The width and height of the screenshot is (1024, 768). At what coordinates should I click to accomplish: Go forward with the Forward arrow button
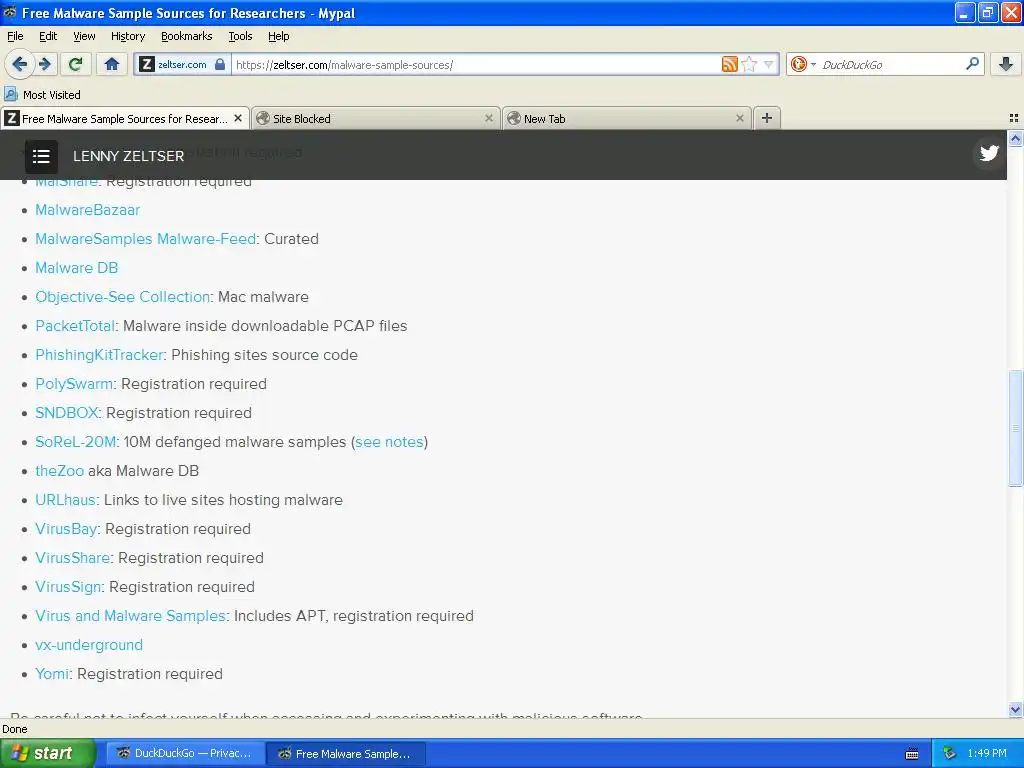(x=44, y=64)
